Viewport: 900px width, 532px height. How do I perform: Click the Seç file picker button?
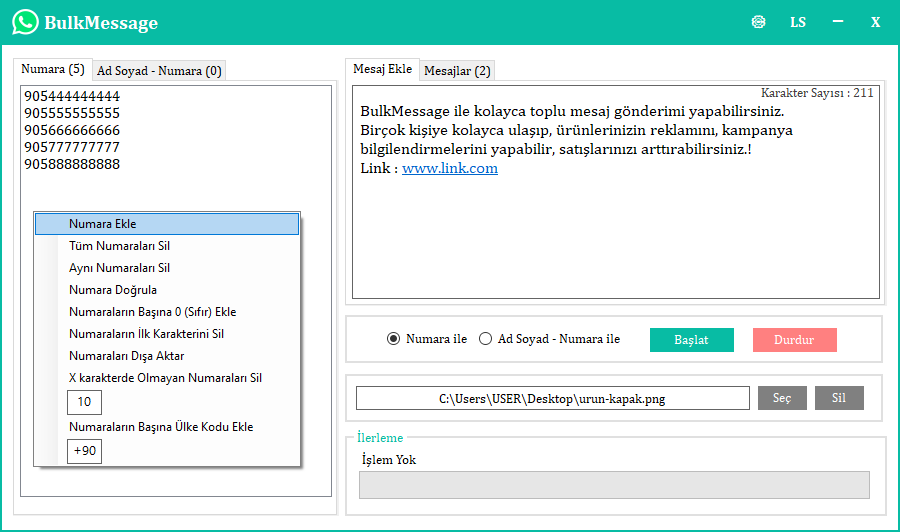(782, 398)
